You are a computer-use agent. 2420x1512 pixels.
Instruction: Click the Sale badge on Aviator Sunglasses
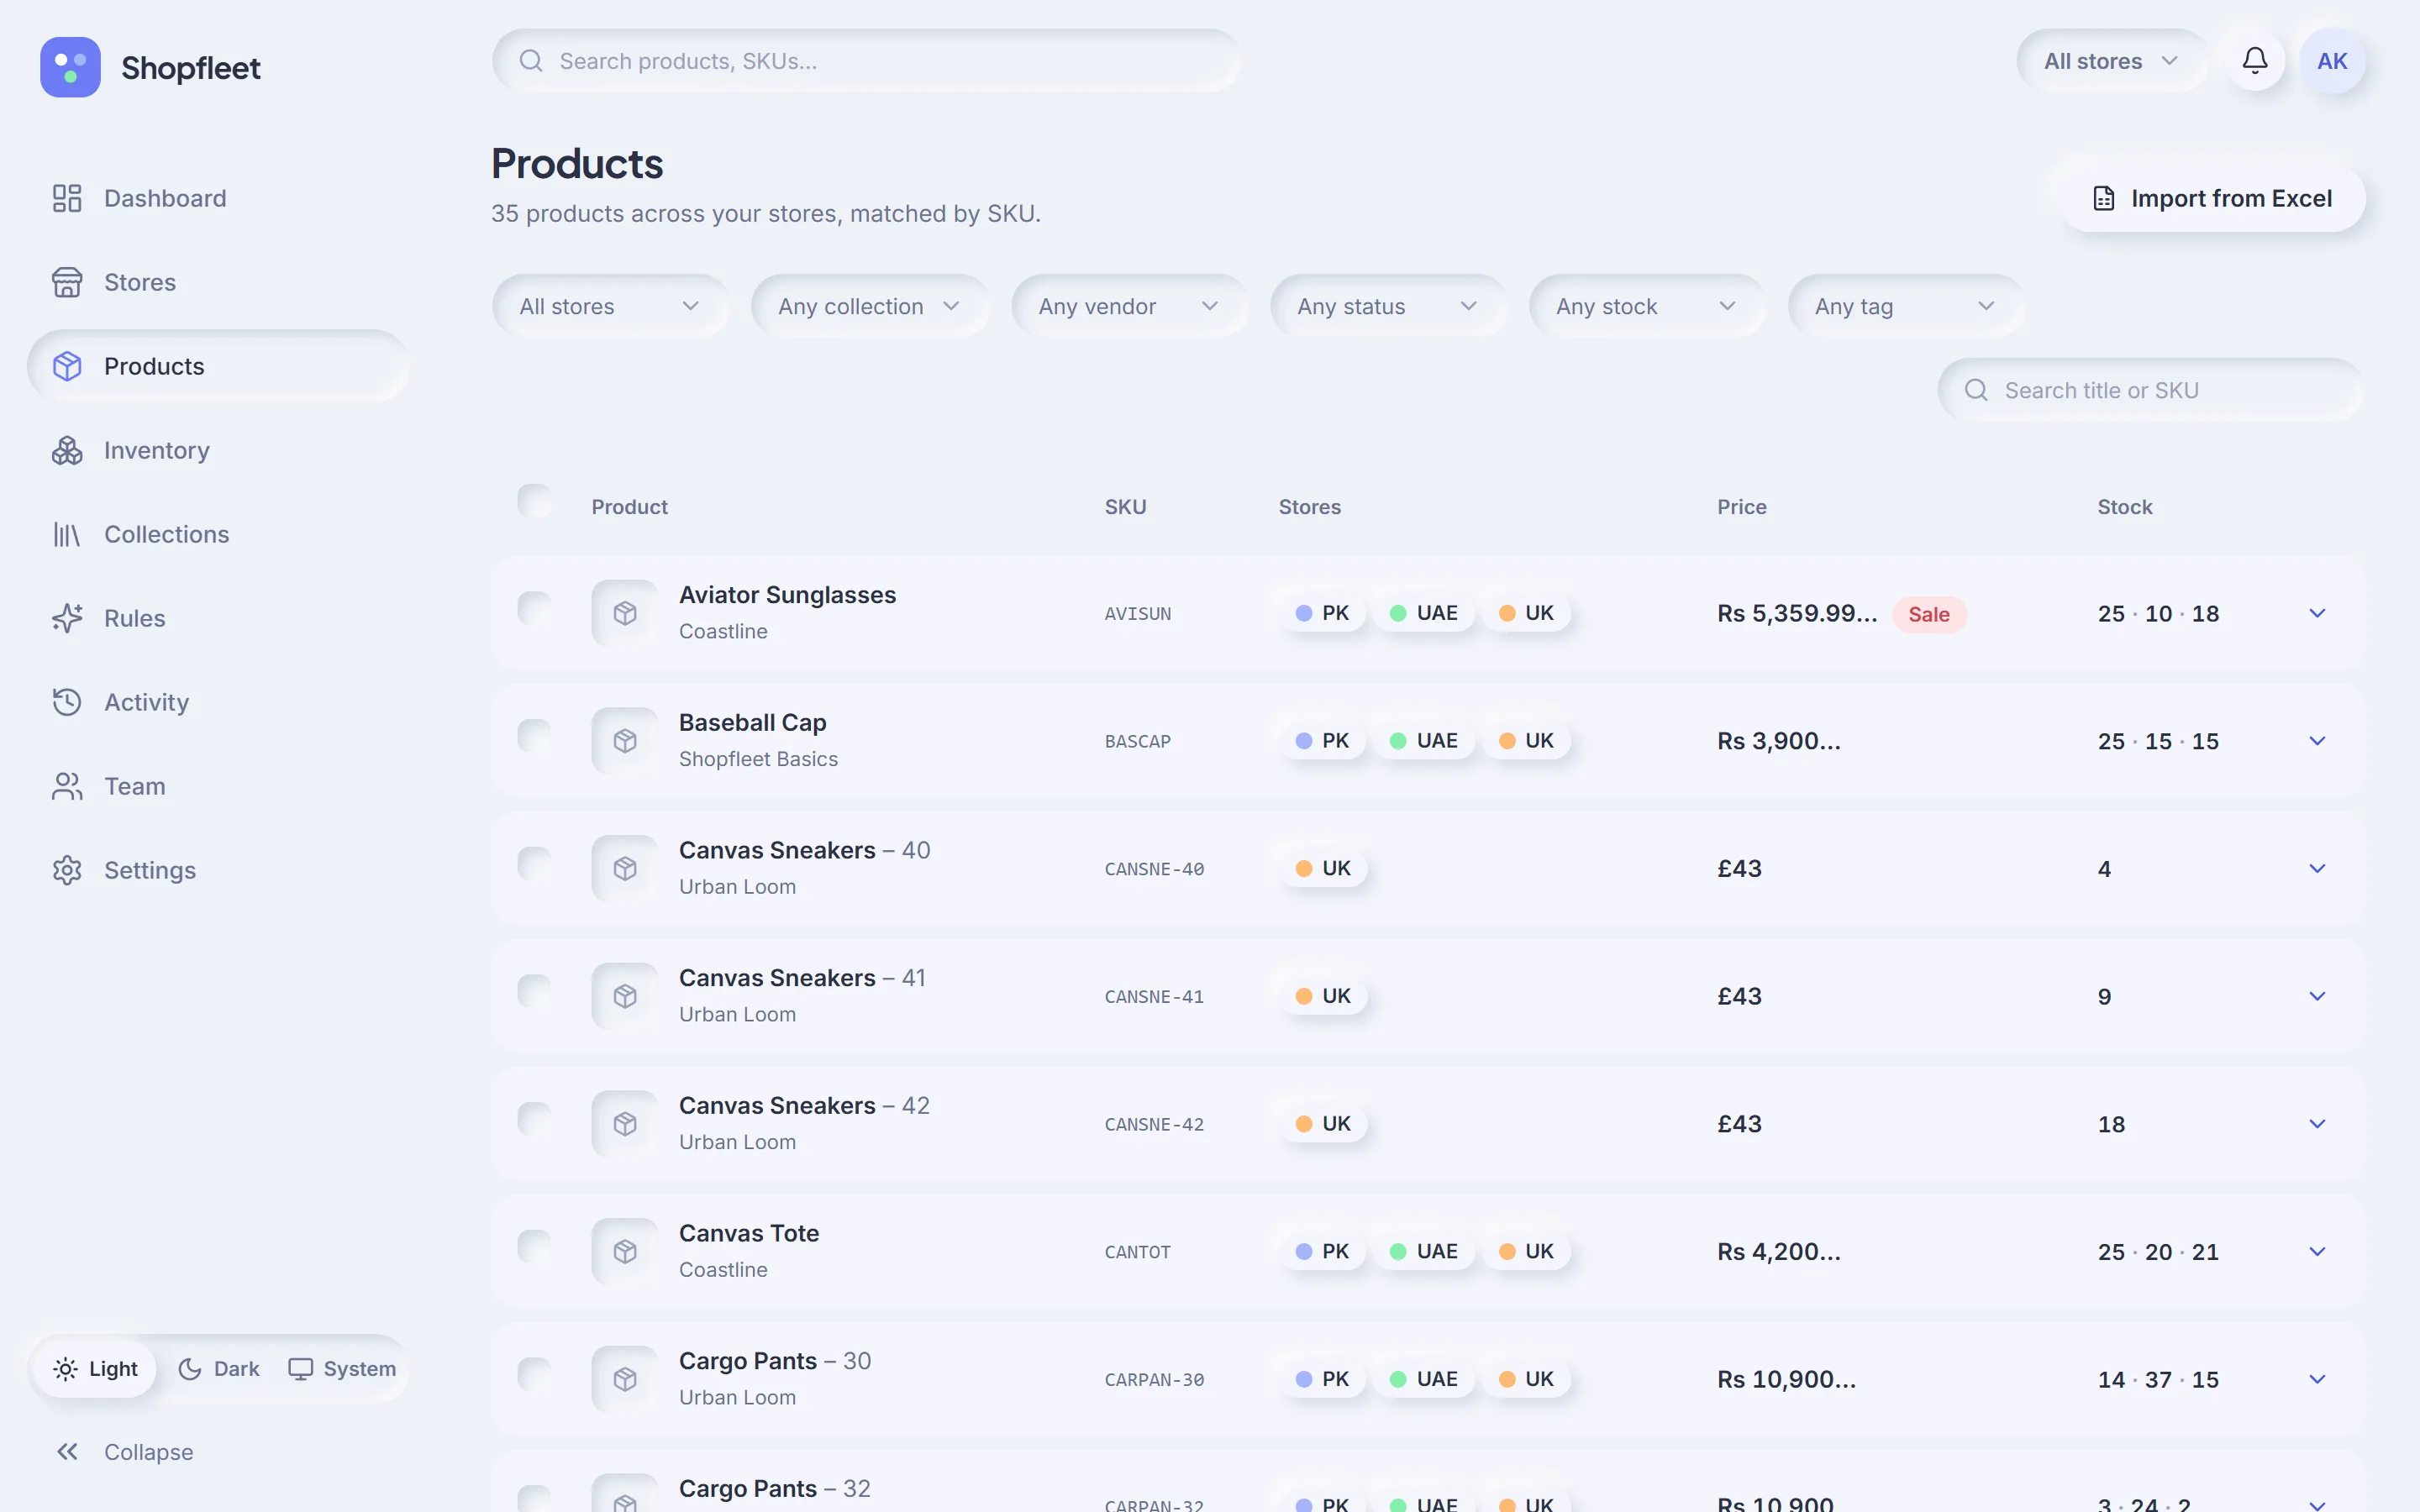click(x=1929, y=614)
